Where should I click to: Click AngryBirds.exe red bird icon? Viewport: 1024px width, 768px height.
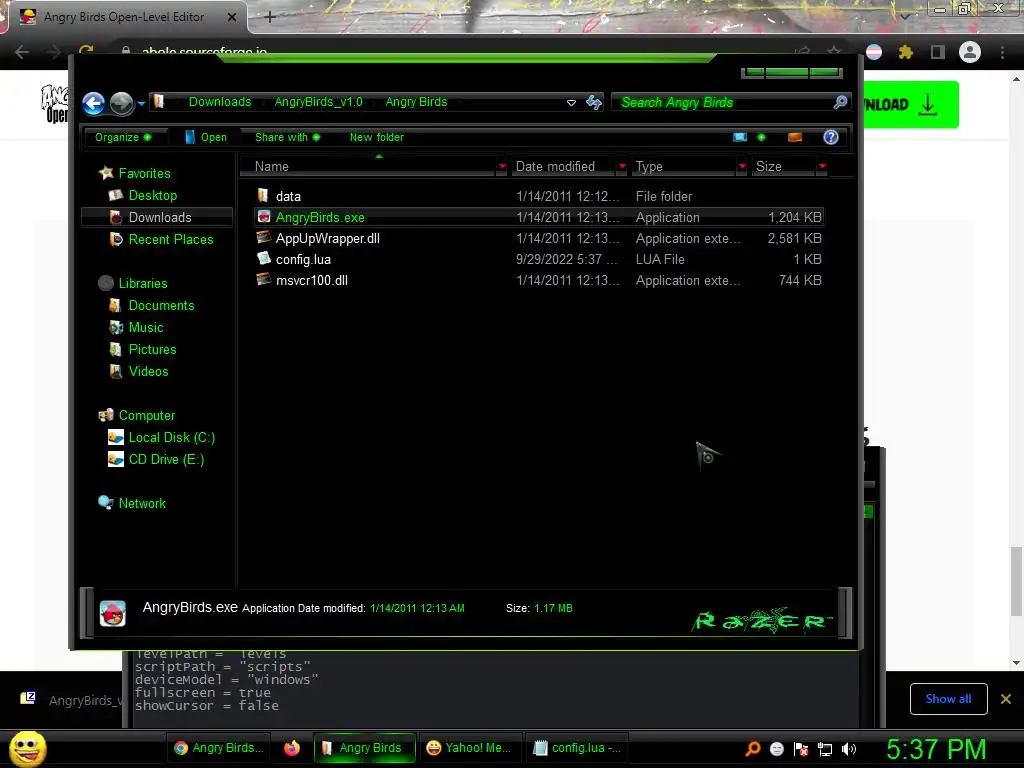pyautogui.click(x=264, y=216)
